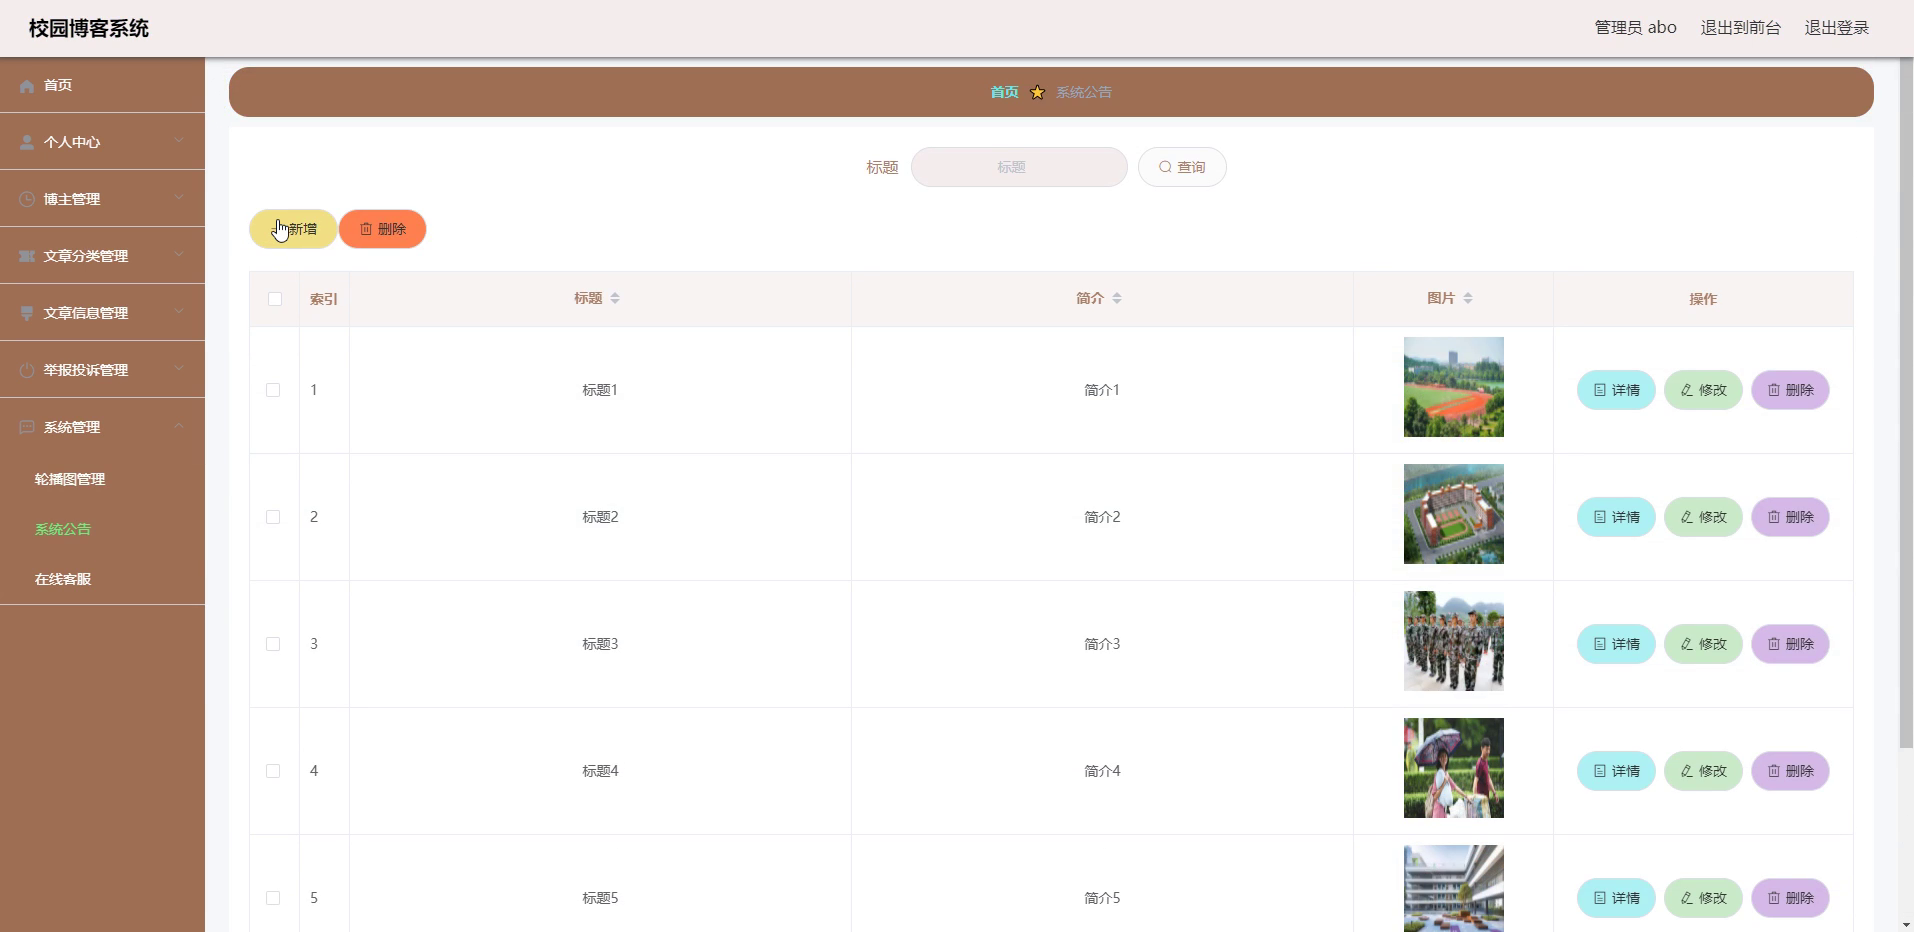The height and width of the screenshot is (932, 1914).
Task: Open 首页 in the sidebar
Action: 102,85
